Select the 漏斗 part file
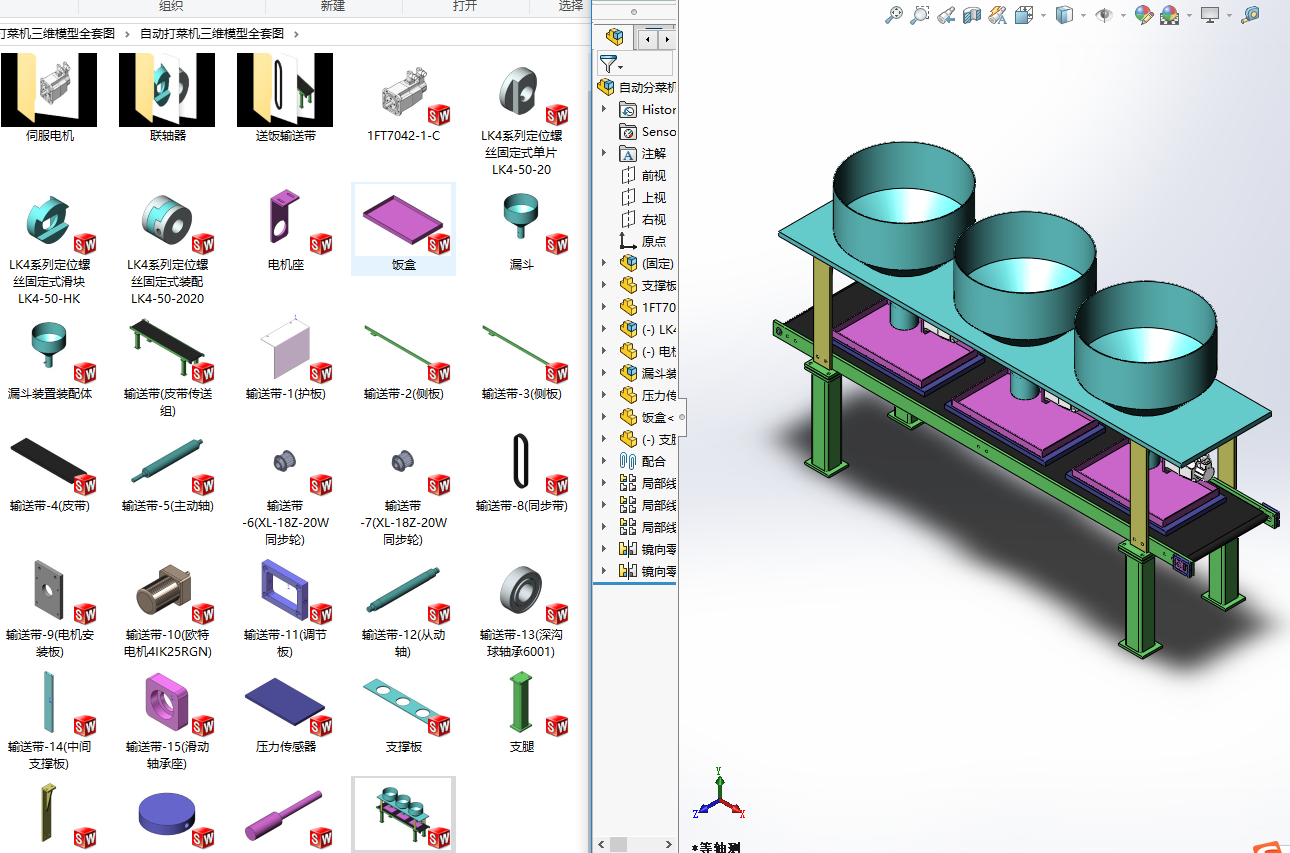 point(521,232)
